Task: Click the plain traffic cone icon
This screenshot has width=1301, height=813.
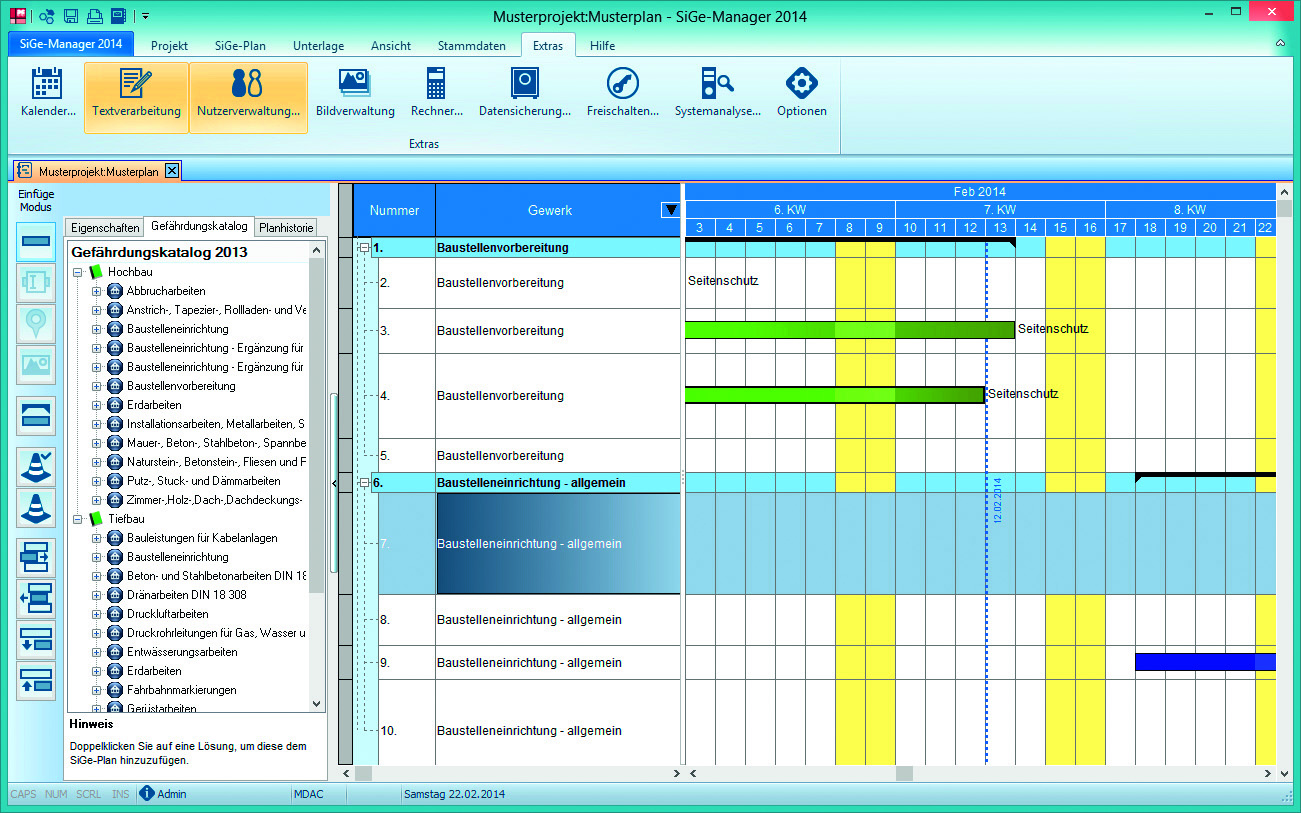Action: 36,508
